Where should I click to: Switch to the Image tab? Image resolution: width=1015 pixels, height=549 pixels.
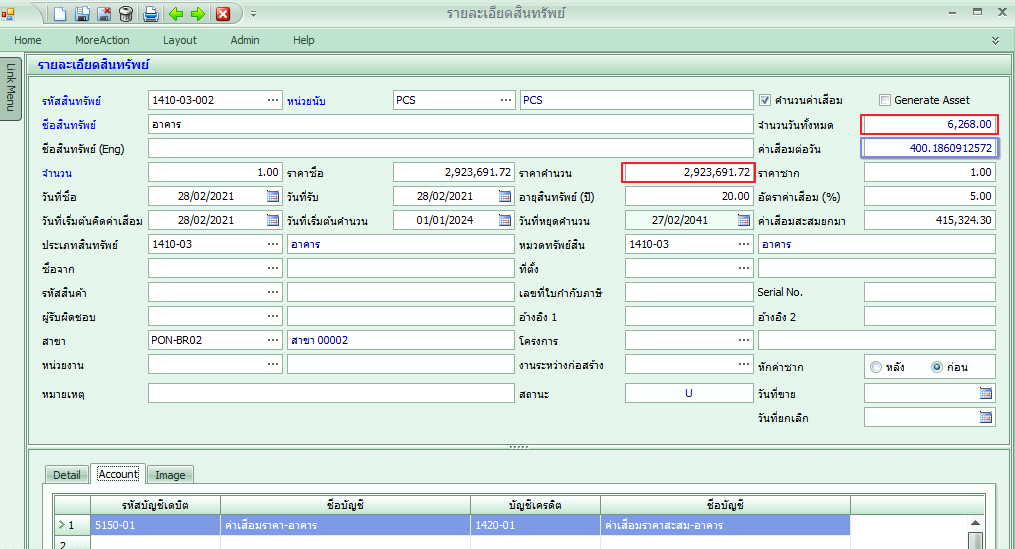(170, 475)
